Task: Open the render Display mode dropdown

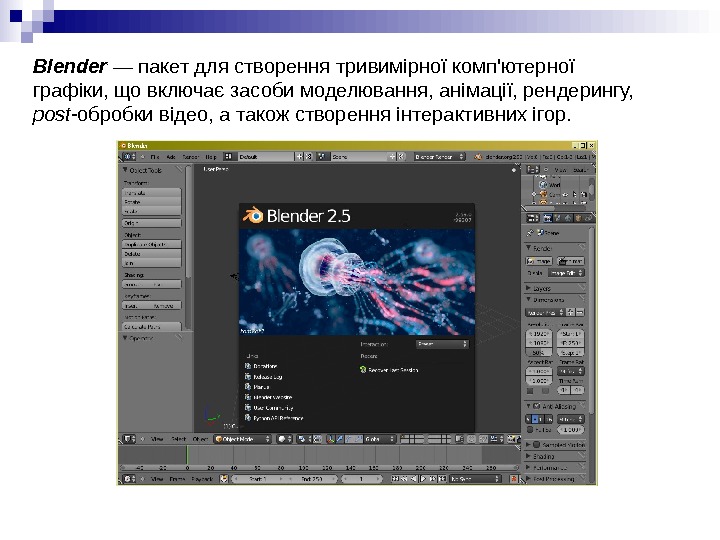Action: point(566,273)
